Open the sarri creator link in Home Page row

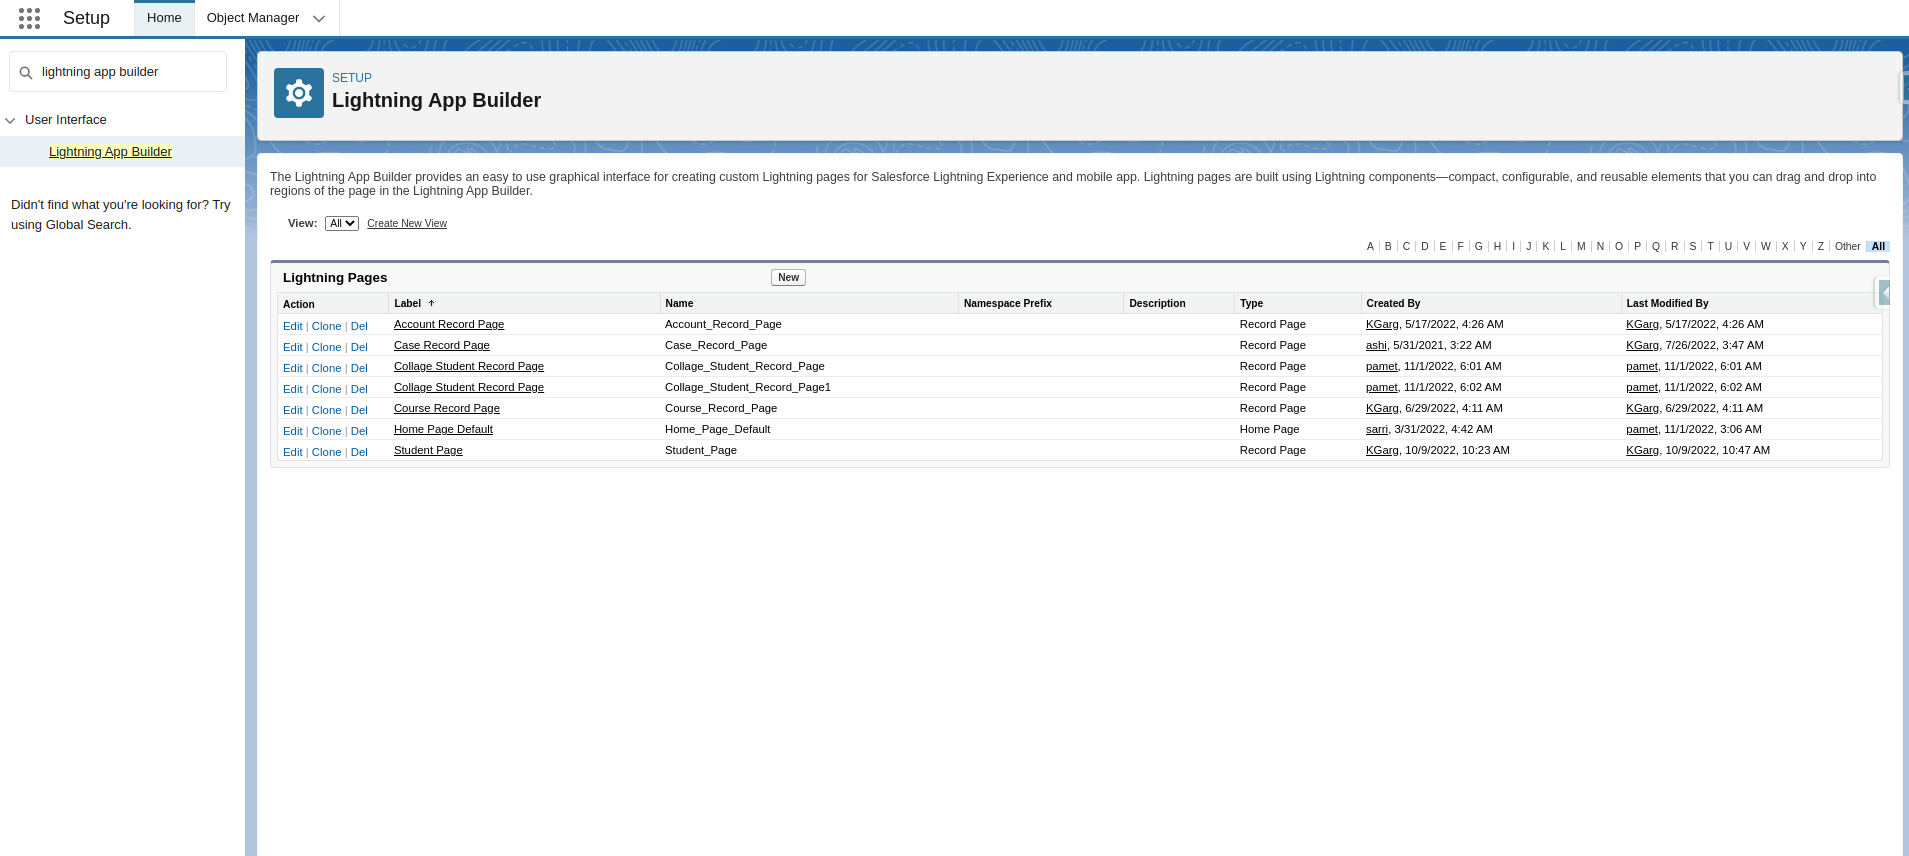1377,429
